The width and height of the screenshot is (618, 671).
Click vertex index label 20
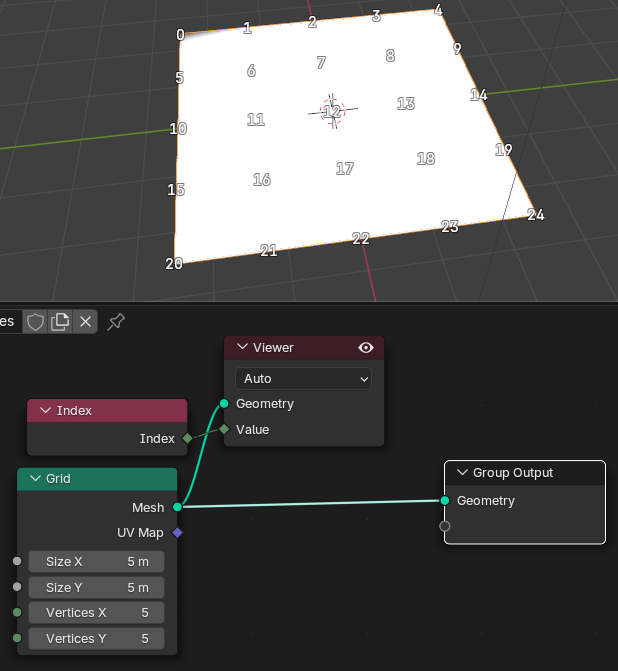(174, 264)
